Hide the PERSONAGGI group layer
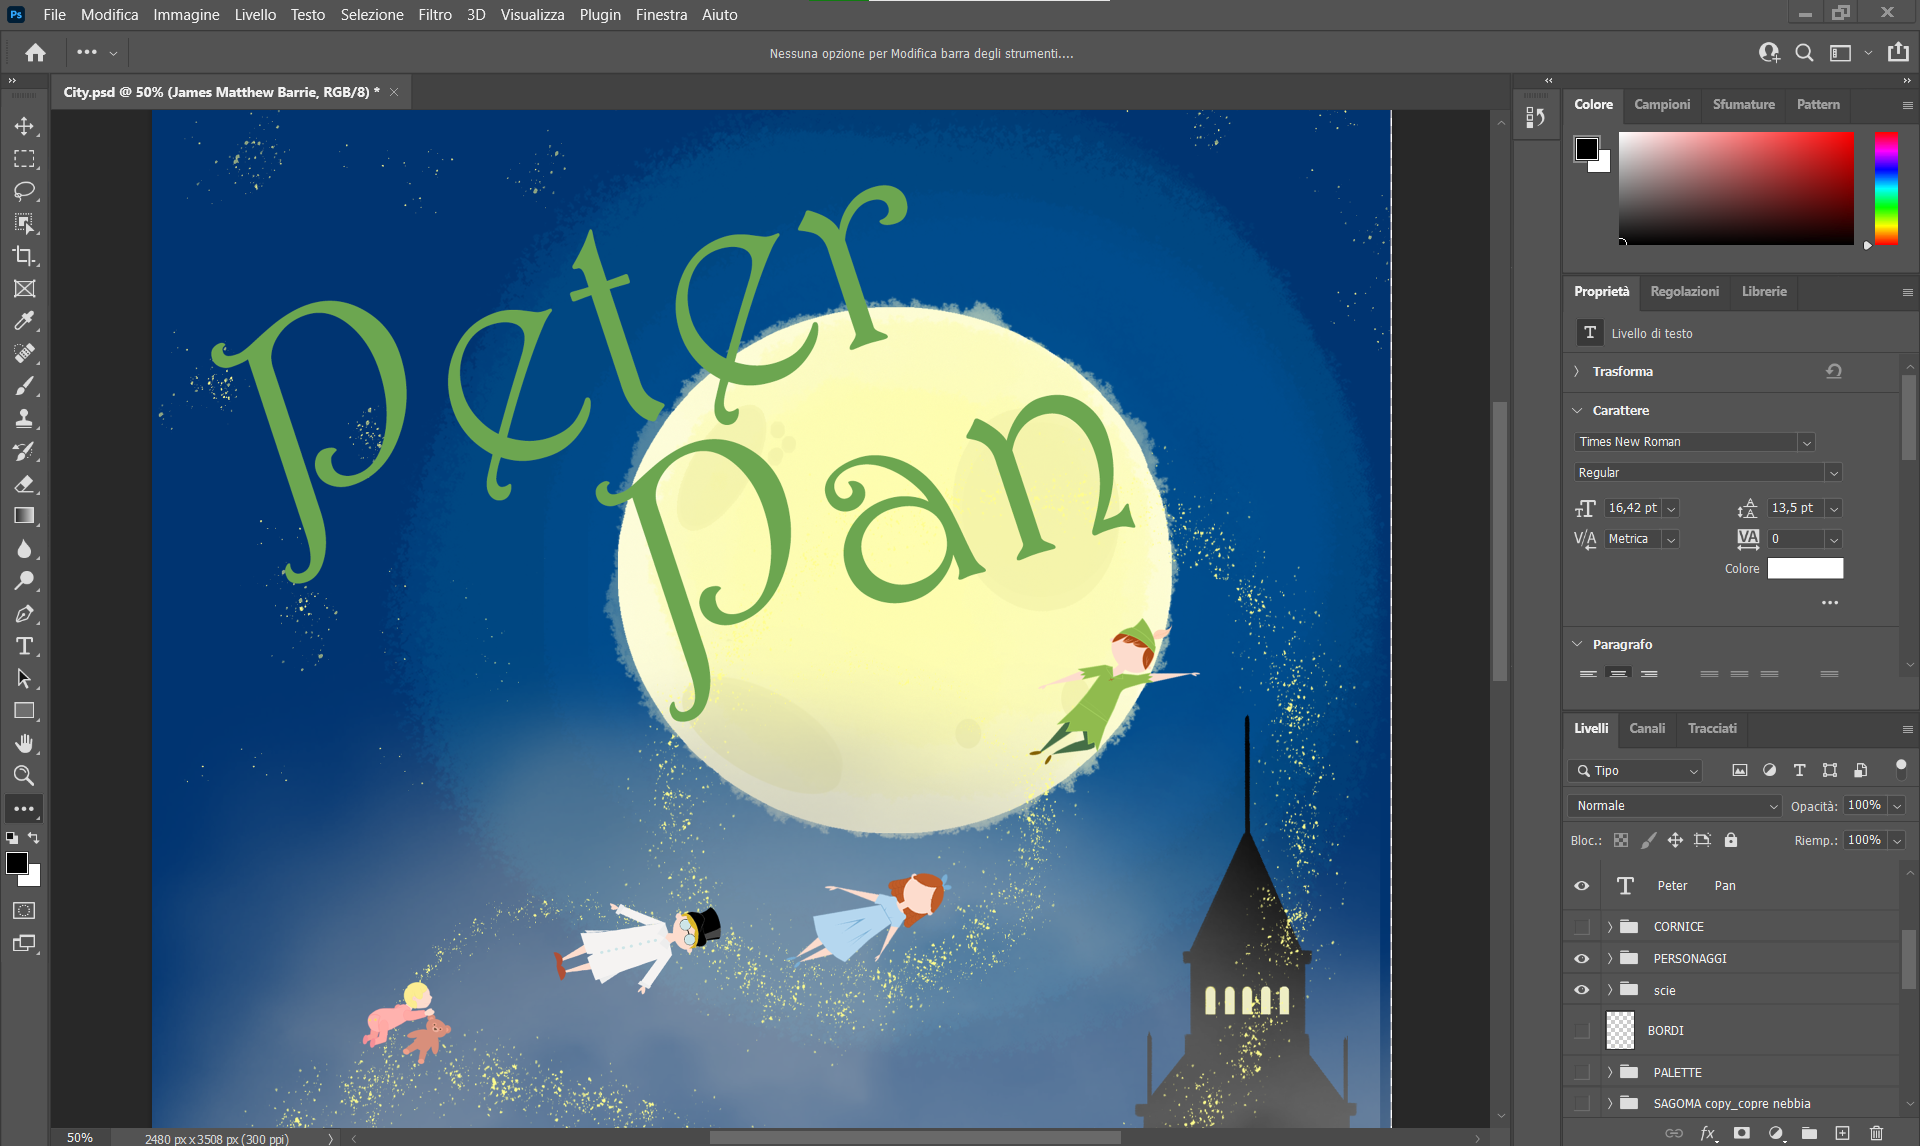 [x=1581, y=959]
